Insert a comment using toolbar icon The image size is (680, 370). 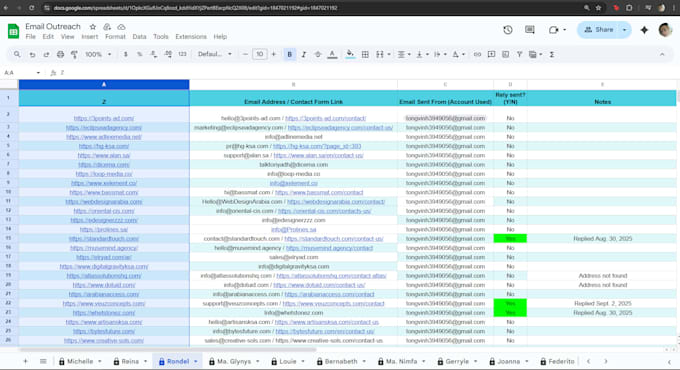[x=491, y=54]
